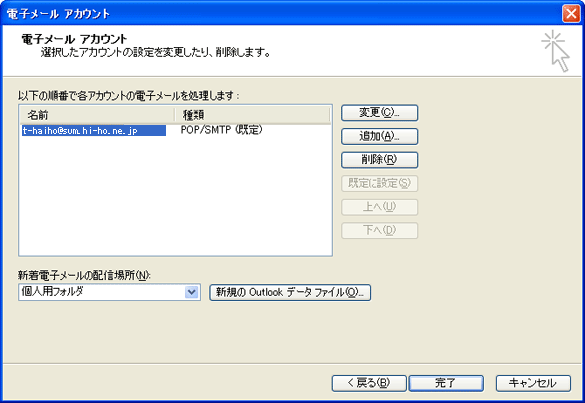Finish the wizard with 完了 button
The image size is (585, 403).
pos(446,383)
